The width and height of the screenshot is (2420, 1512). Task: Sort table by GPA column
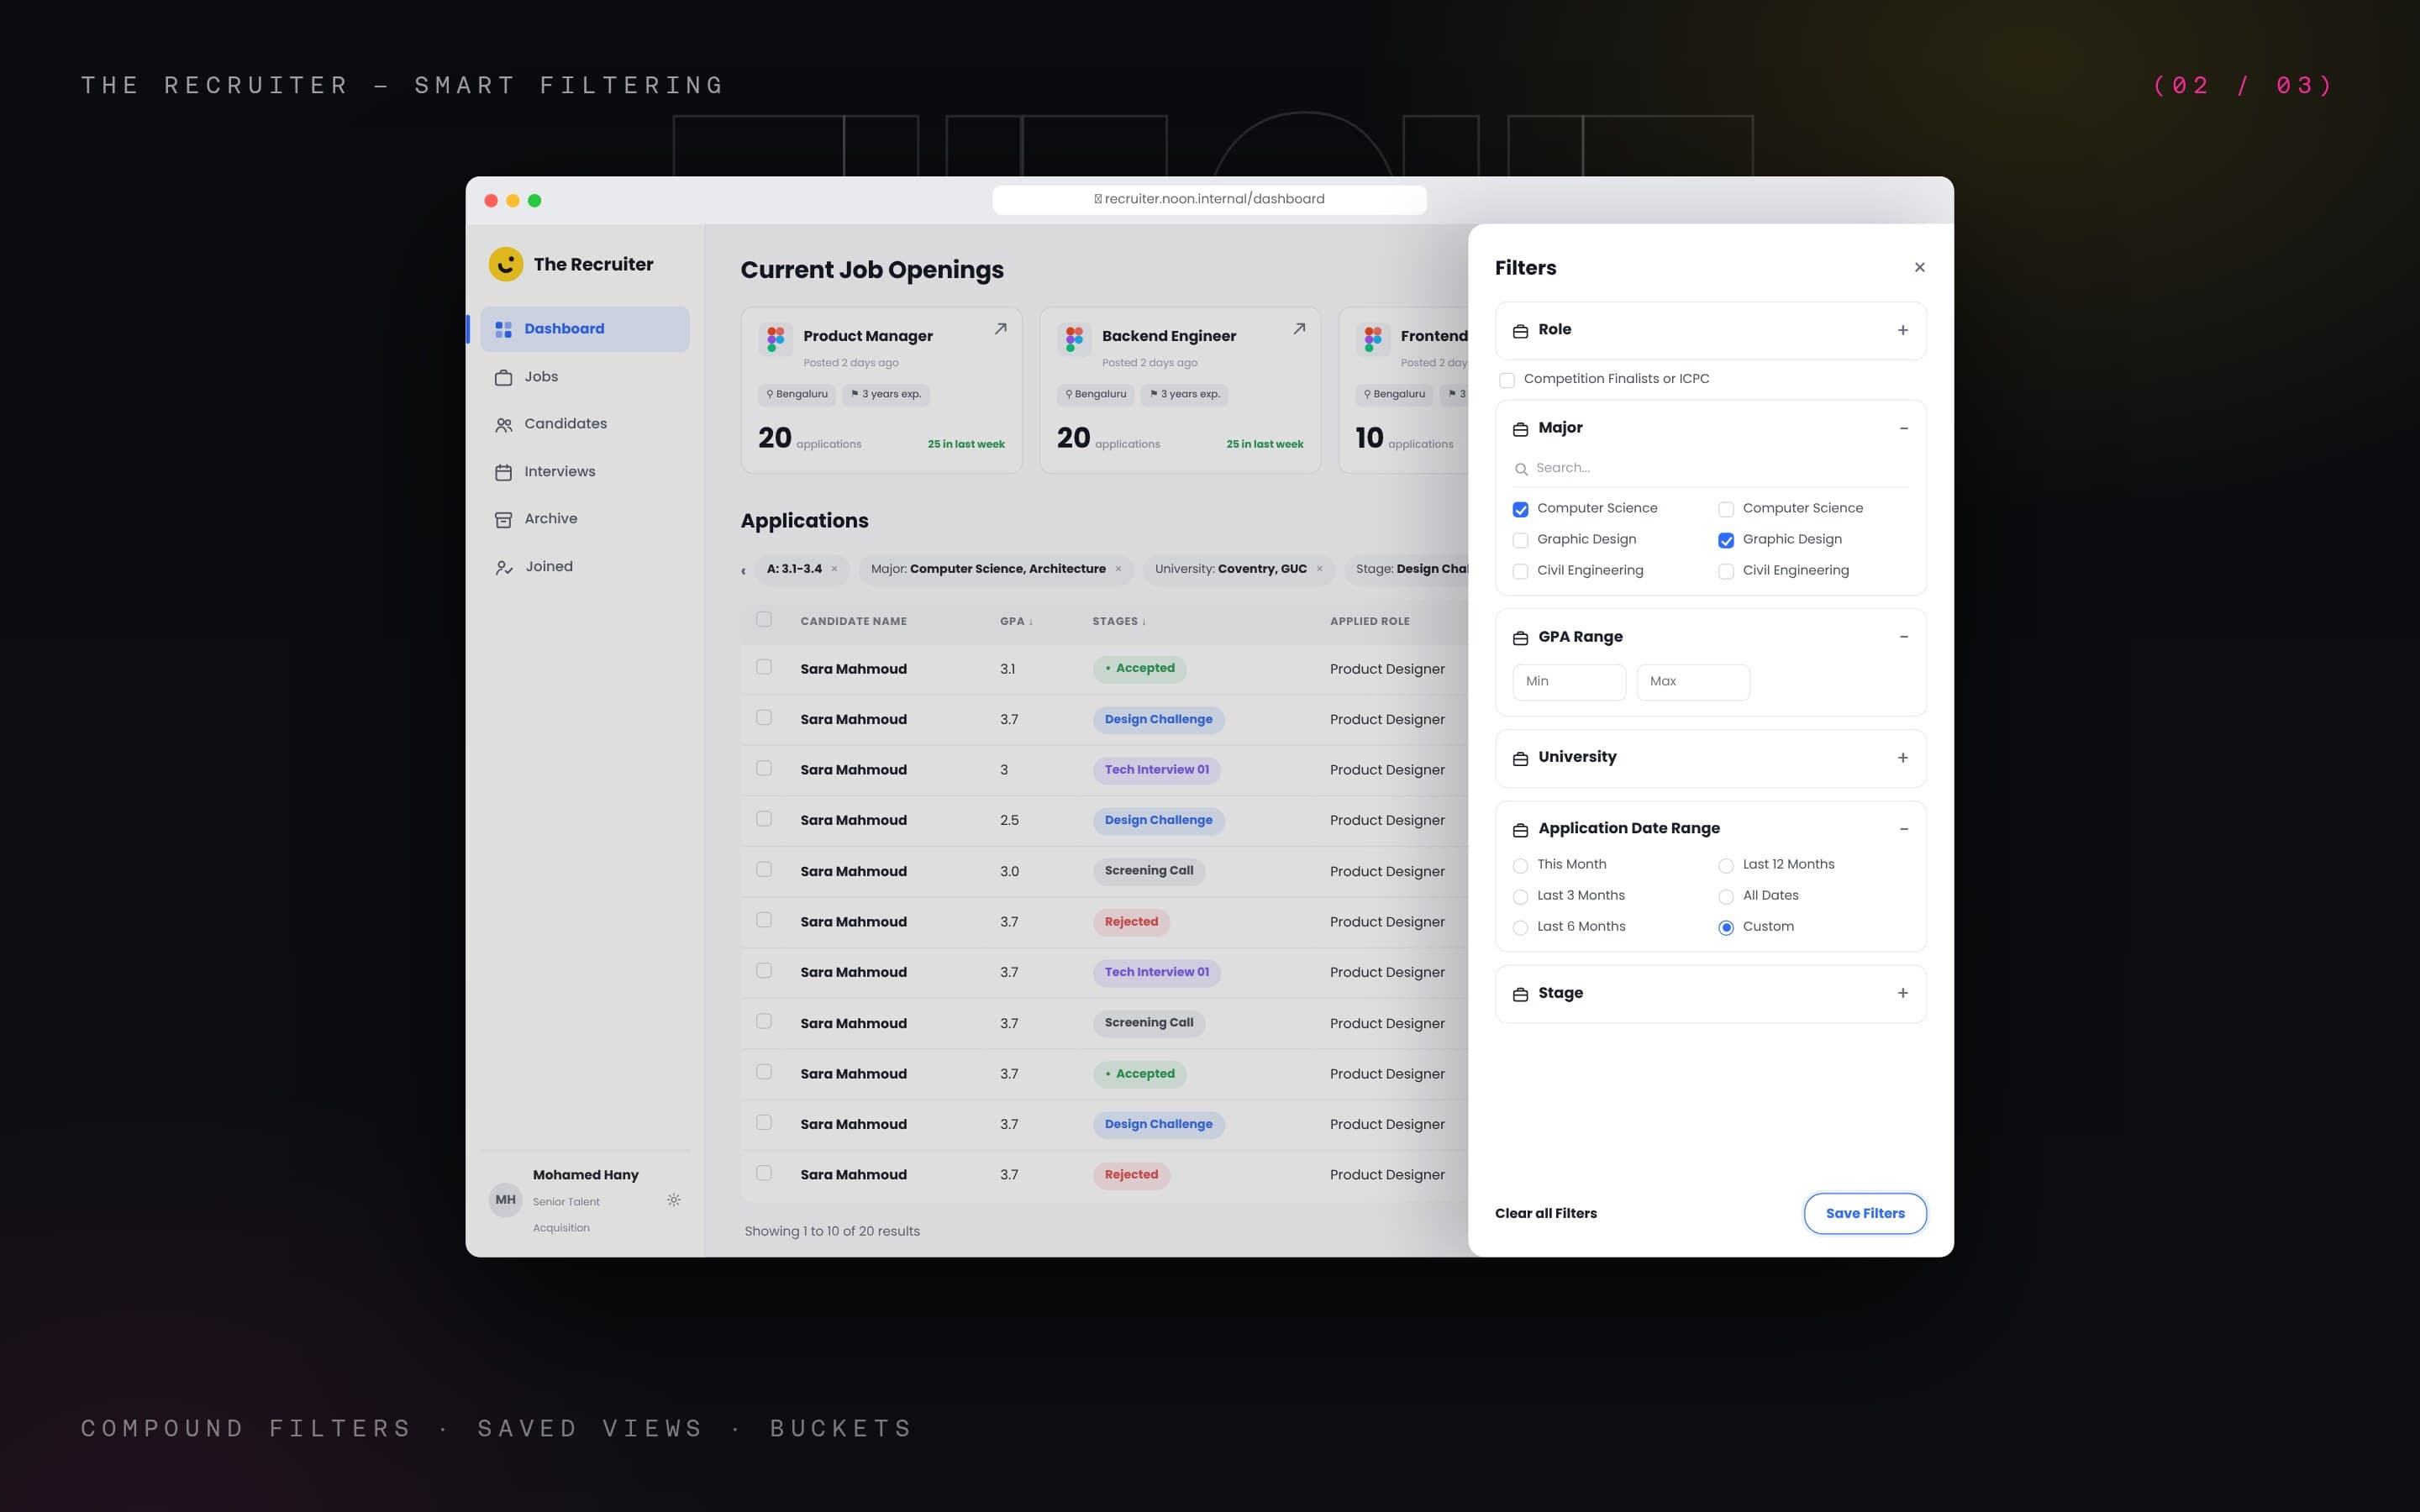point(1016,621)
